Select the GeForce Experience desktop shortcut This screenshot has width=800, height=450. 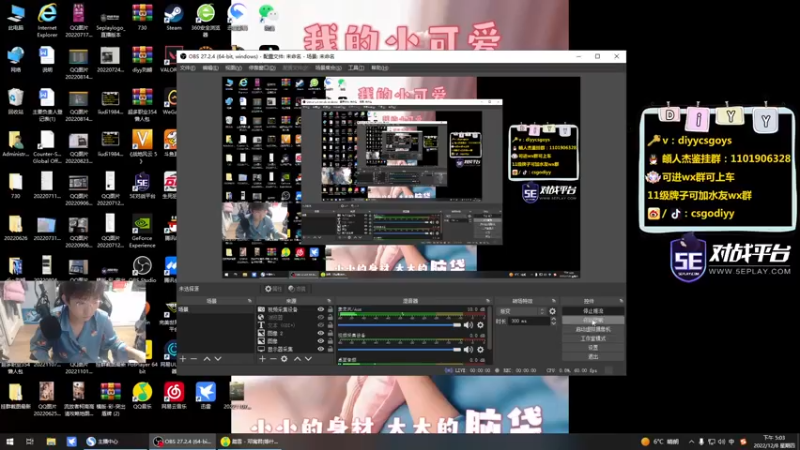click(x=142, y=231)
